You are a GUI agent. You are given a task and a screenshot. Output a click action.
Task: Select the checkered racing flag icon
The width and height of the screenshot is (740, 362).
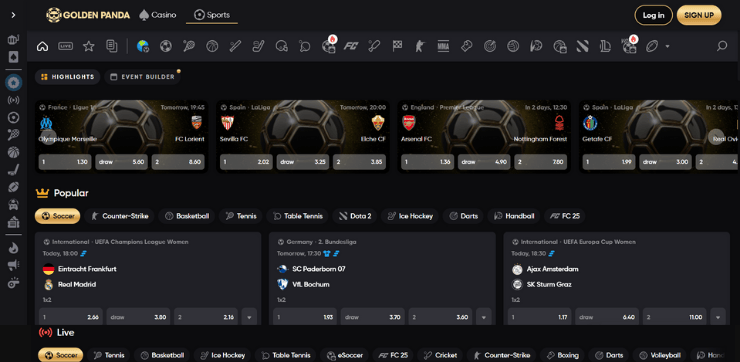397,46
